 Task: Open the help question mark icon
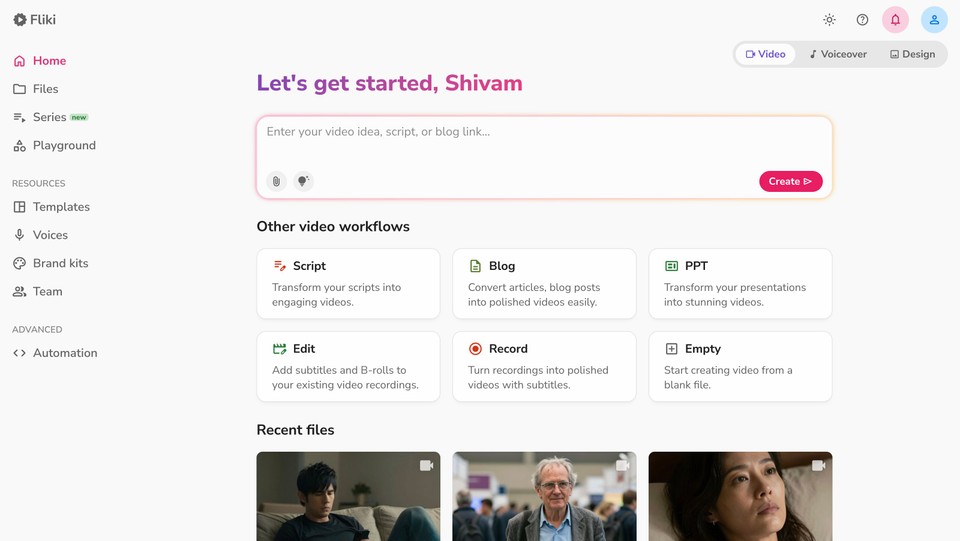pyautogui.click(x=862, y=20)
